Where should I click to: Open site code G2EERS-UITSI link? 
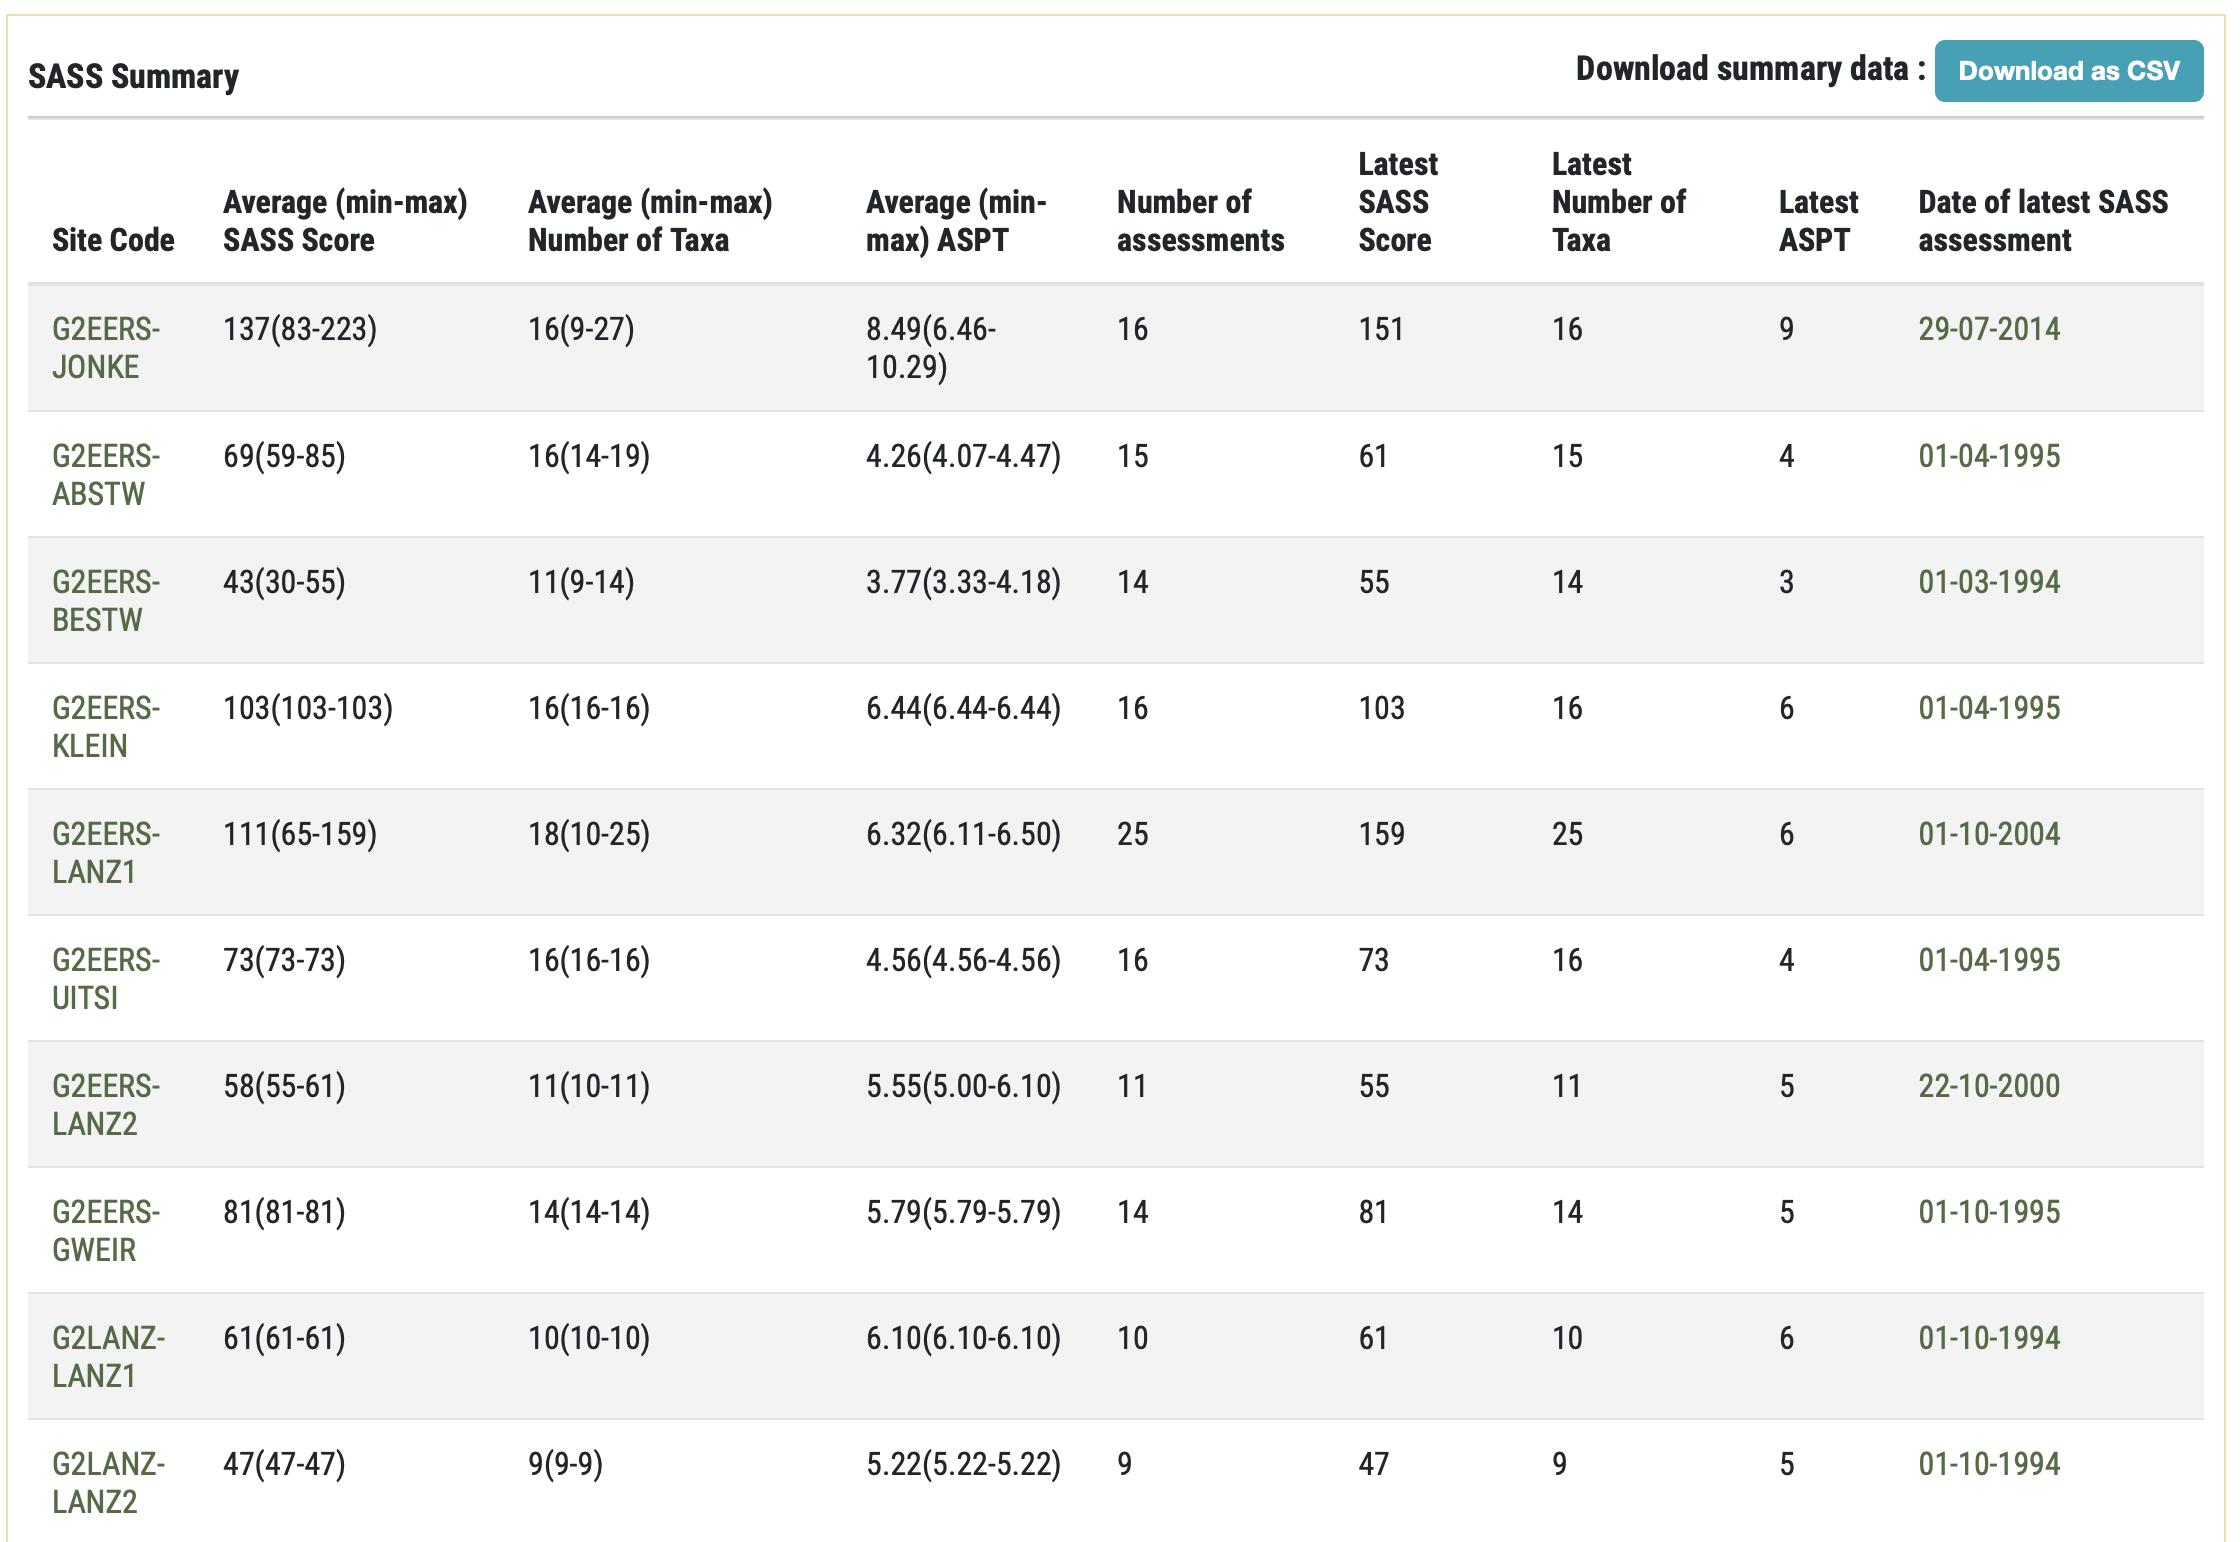click(x=106, y=979)
